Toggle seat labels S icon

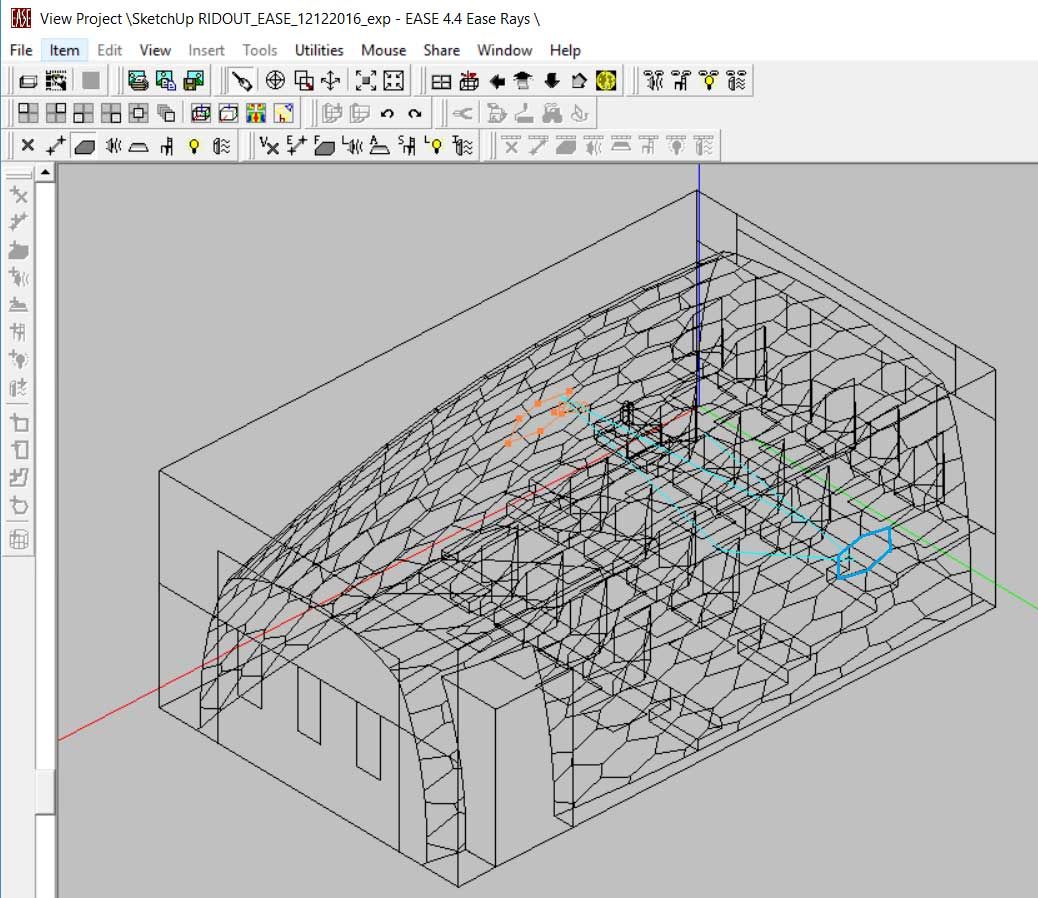(407, 146)
